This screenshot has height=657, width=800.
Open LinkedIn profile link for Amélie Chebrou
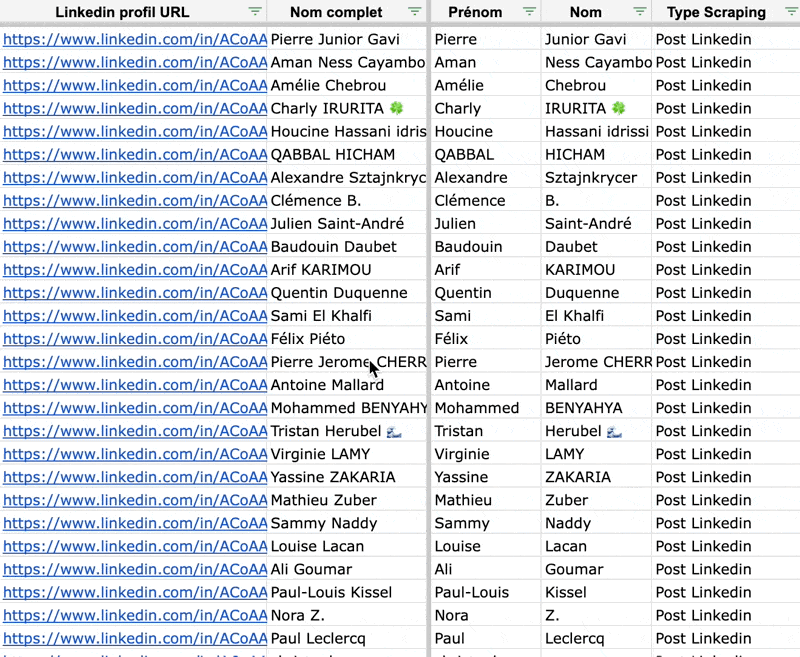coord(134,86)
